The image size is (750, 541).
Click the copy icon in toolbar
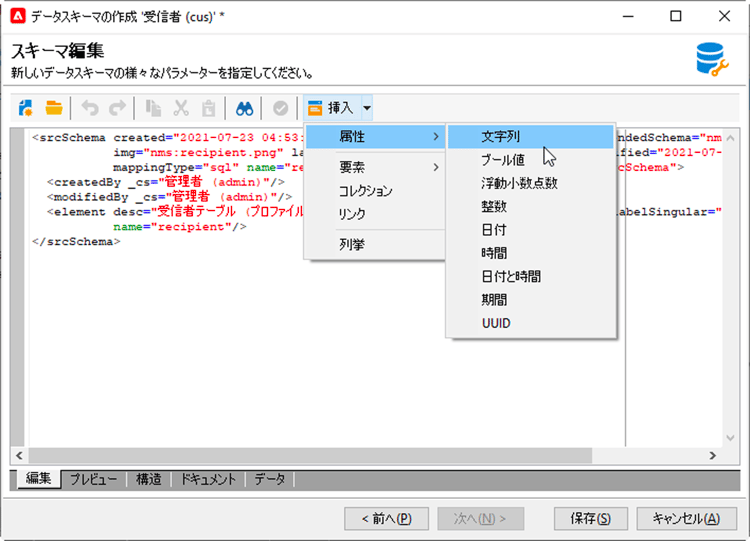coord(153,108)
